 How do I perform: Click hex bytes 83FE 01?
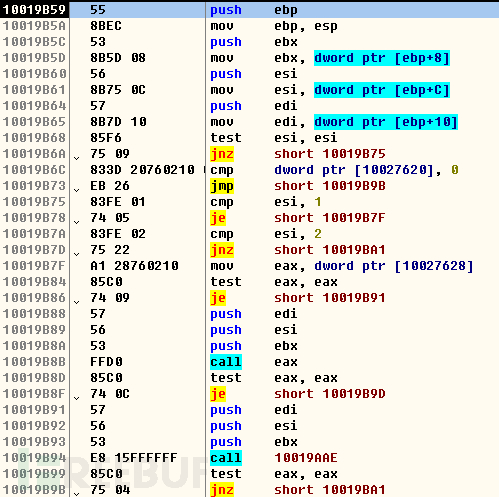[x=118, y=202]
